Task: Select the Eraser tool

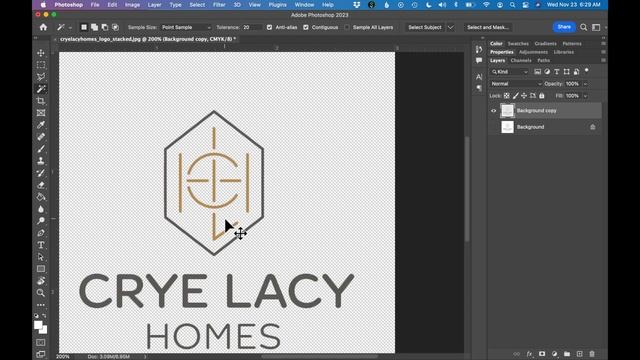Action: point(41,185)
